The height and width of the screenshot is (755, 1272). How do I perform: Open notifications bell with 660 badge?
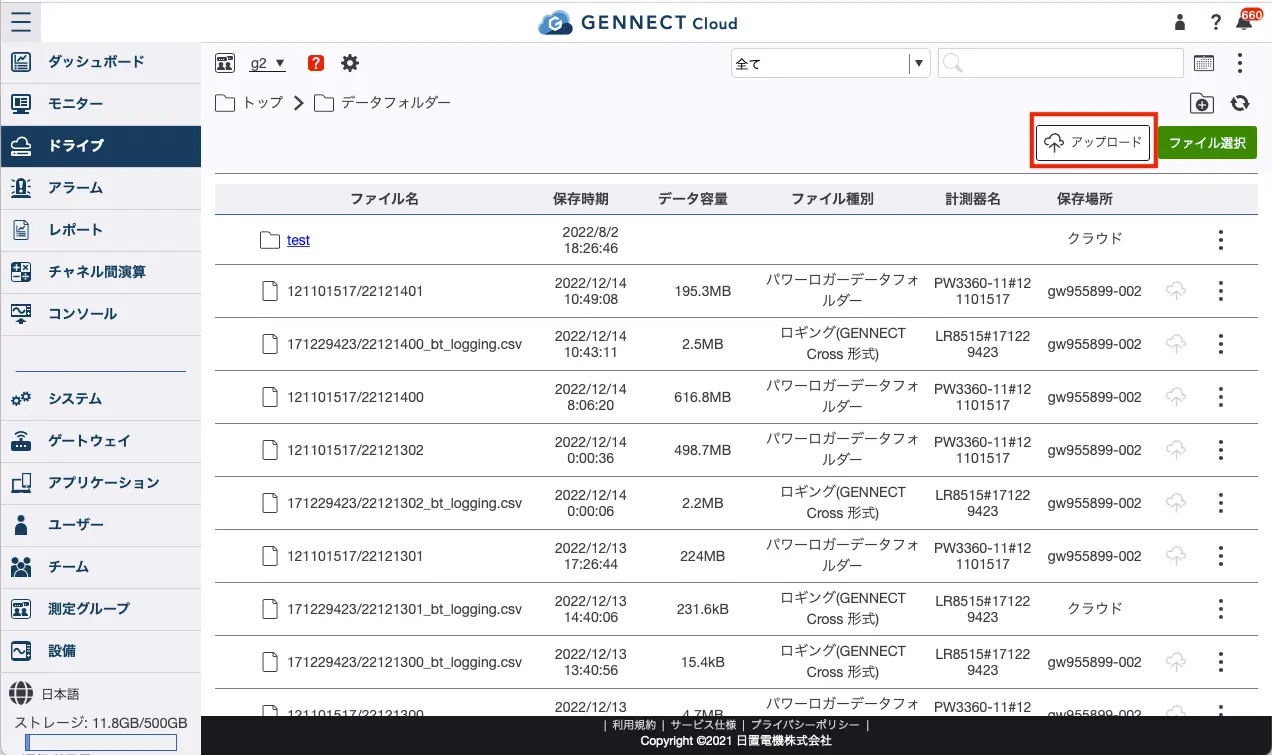[1246, 21]
